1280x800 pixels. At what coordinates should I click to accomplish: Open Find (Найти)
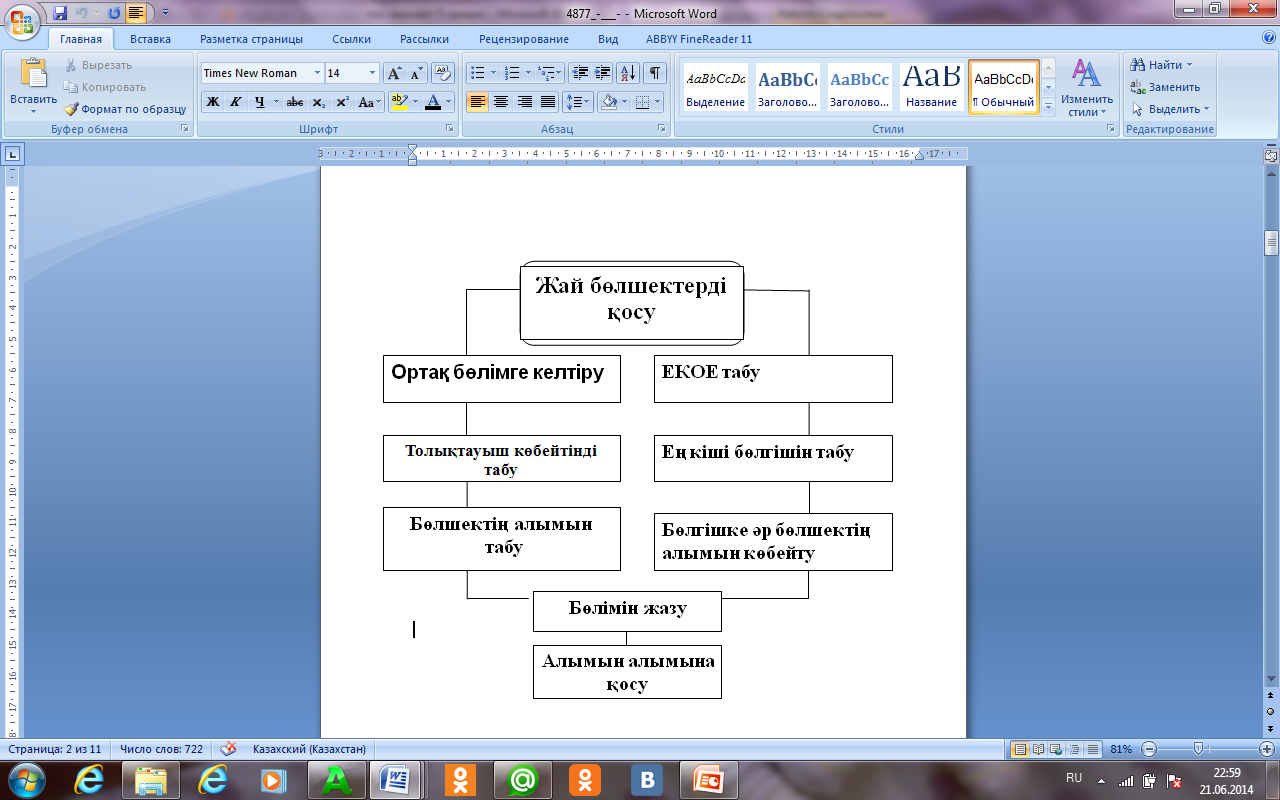tap(1162, 65)
